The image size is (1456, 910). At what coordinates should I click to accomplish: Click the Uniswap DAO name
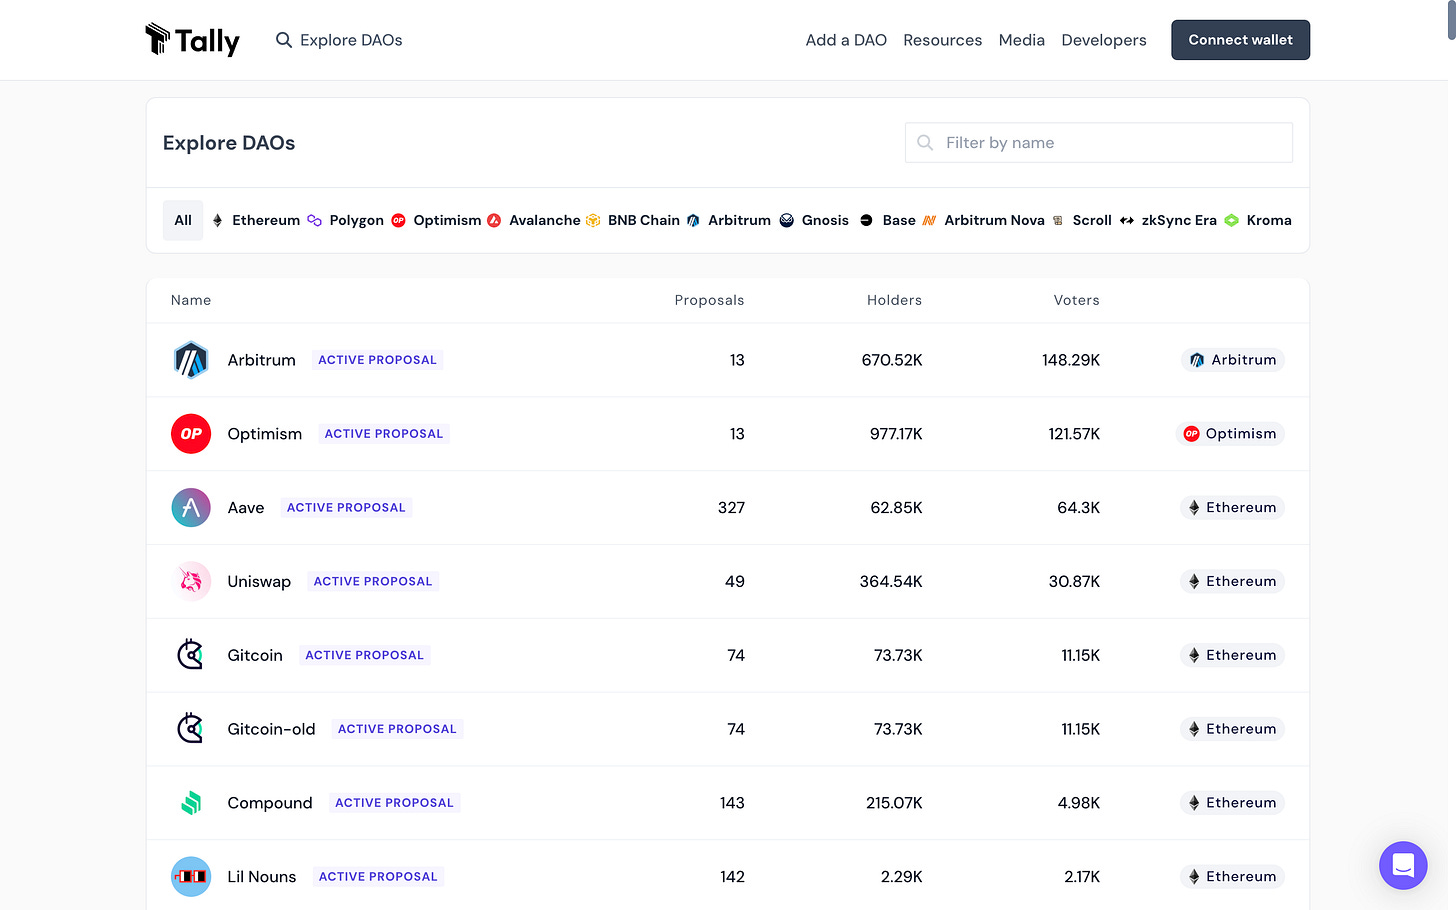259,582
